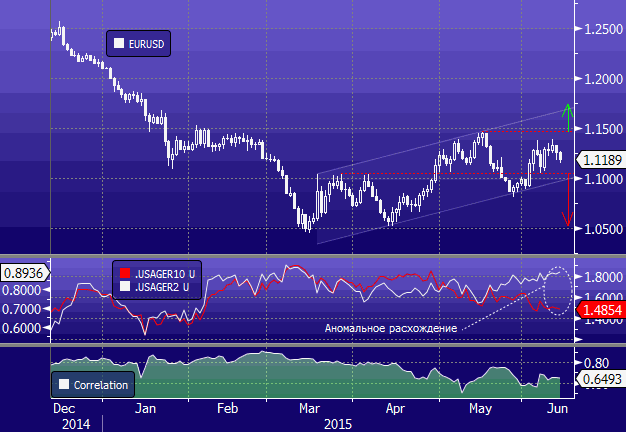The width and height of the screenshot is (626, 432).
Task: Click the 0.8936 left axis value tag
Action: tap(21, 272)
